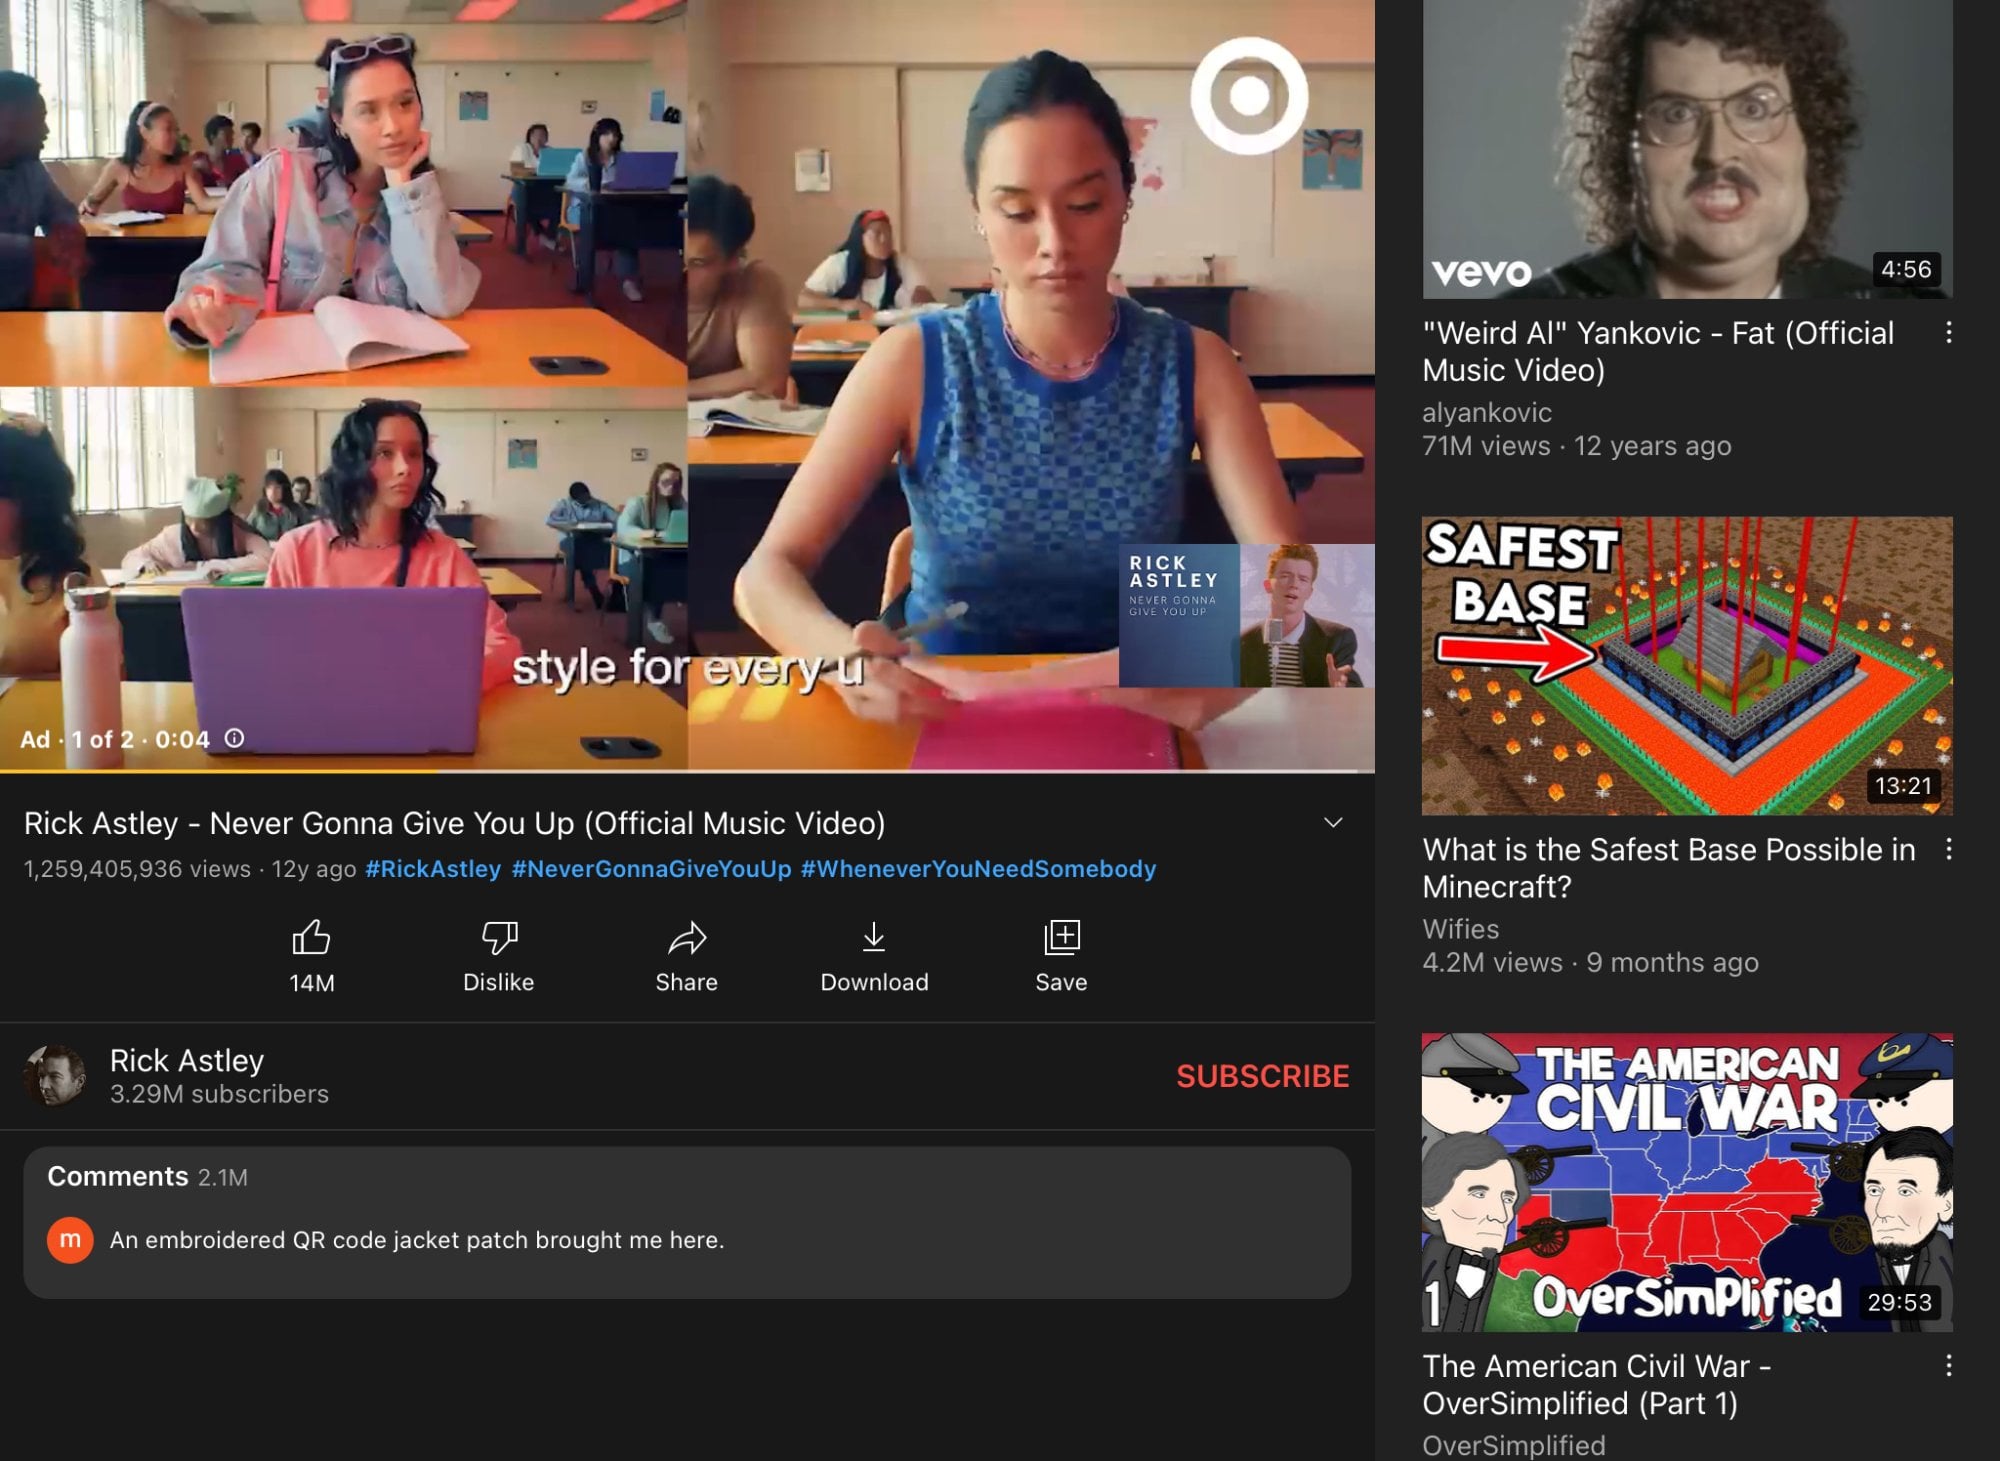The height and width of the screenshot is (1461, 2000).
Task: Tap the Download arrow icon
Action: (874, 937)
